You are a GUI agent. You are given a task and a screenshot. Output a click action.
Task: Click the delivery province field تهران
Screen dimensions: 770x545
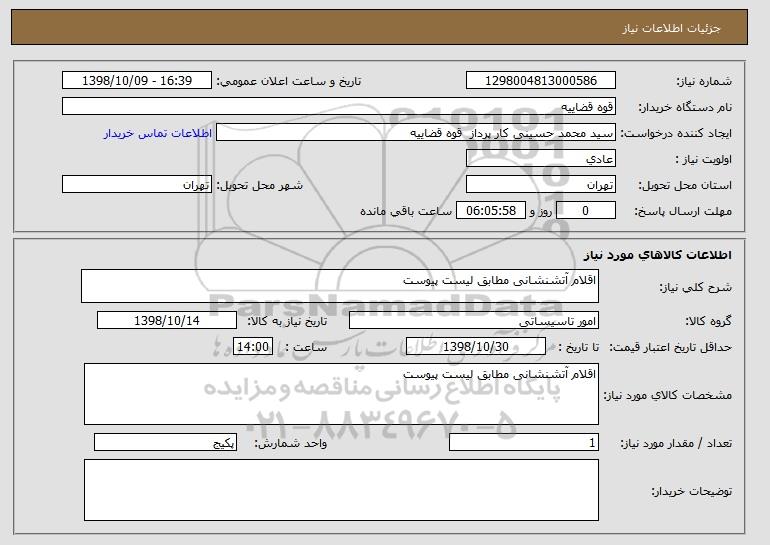click(541, 185)
